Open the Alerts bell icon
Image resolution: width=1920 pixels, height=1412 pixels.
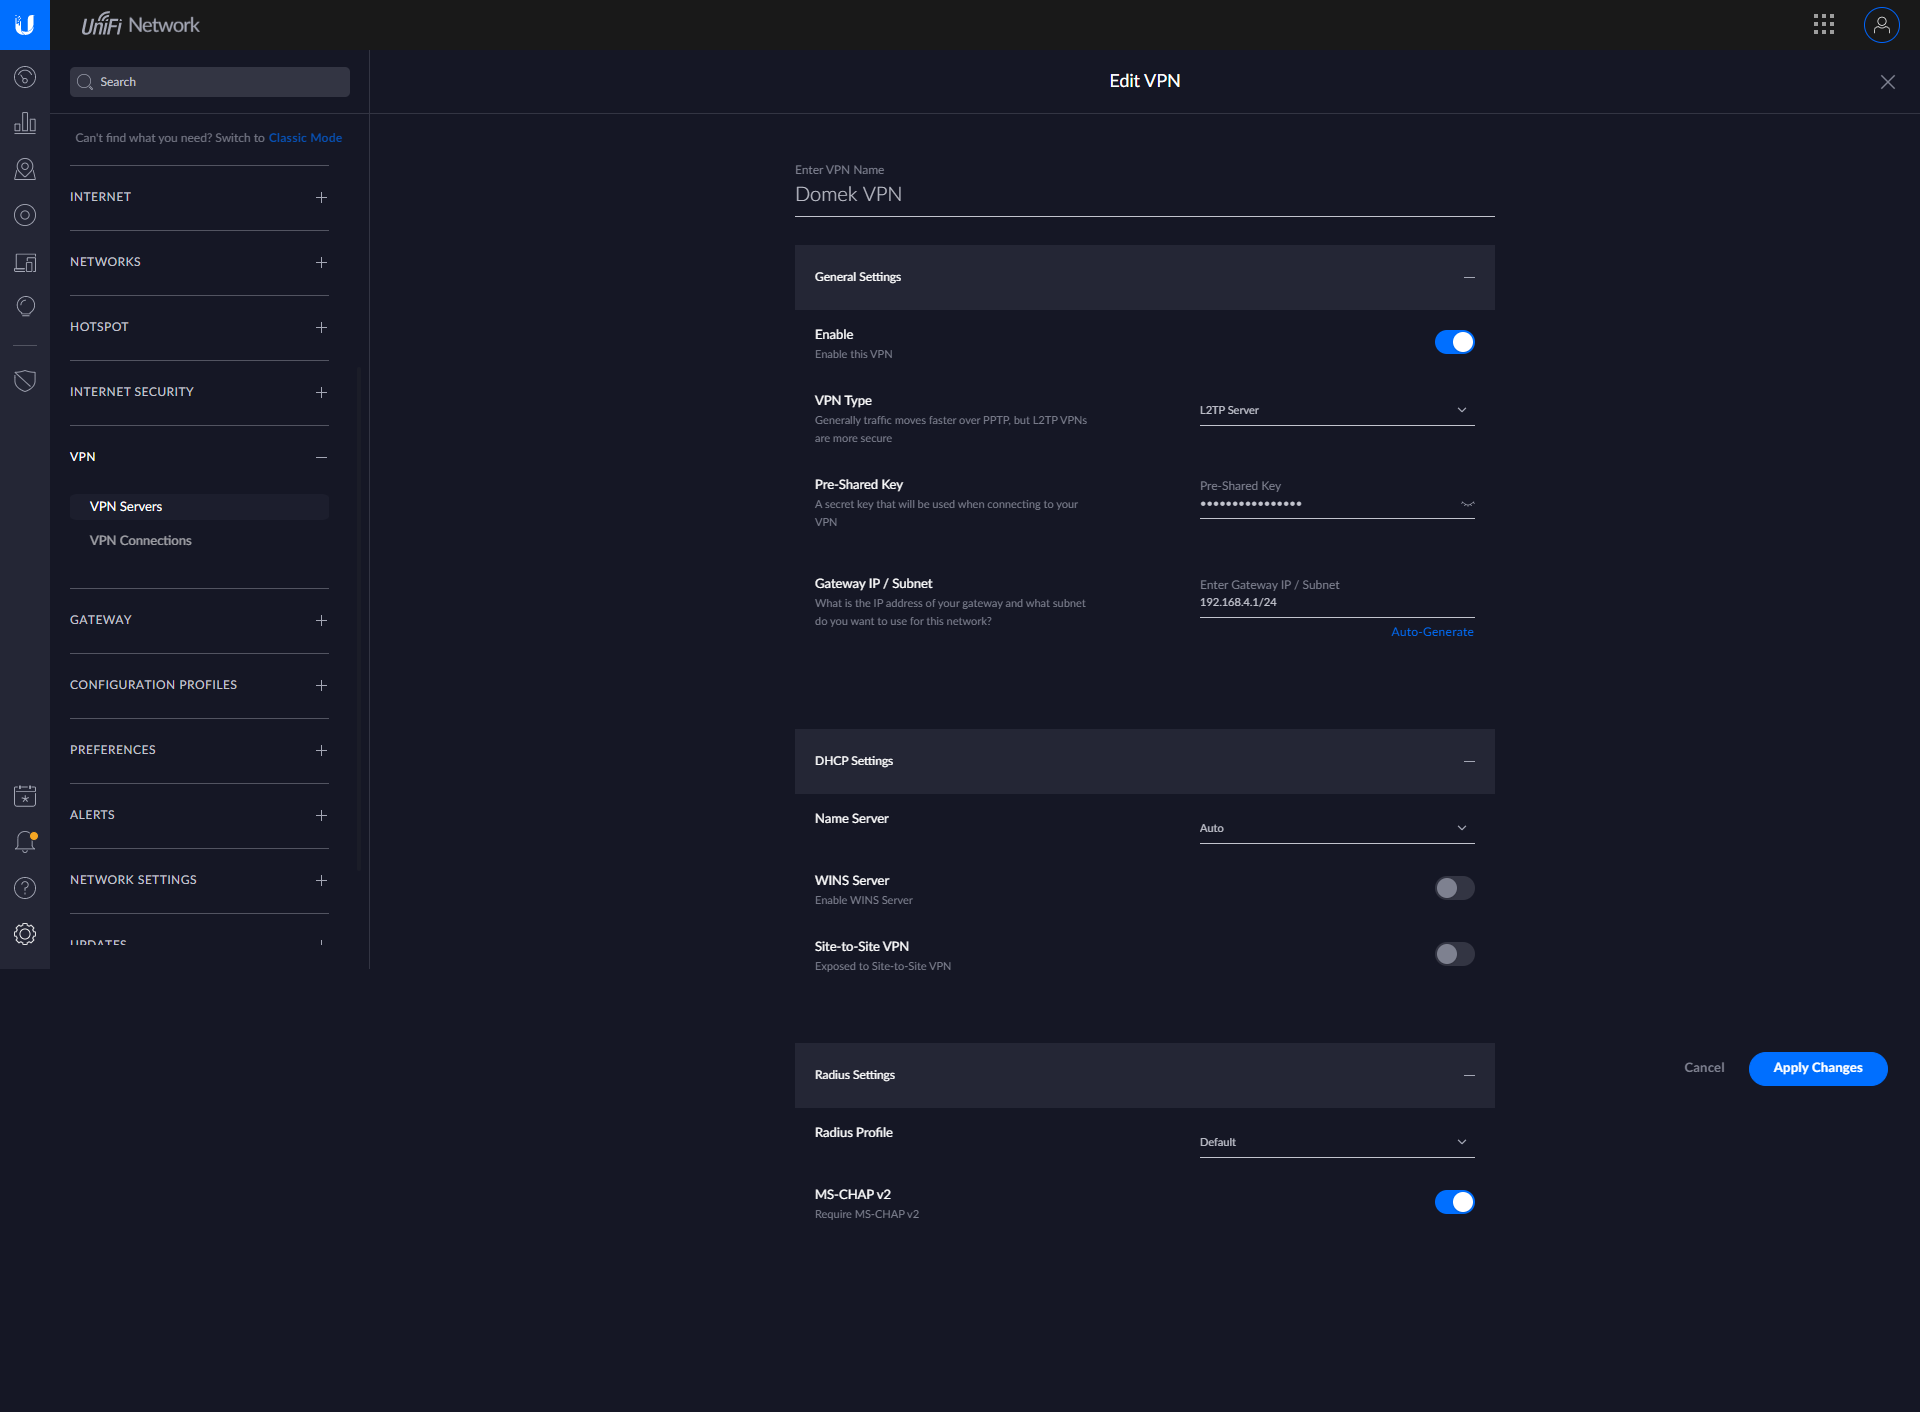click(x=25, y=842)
